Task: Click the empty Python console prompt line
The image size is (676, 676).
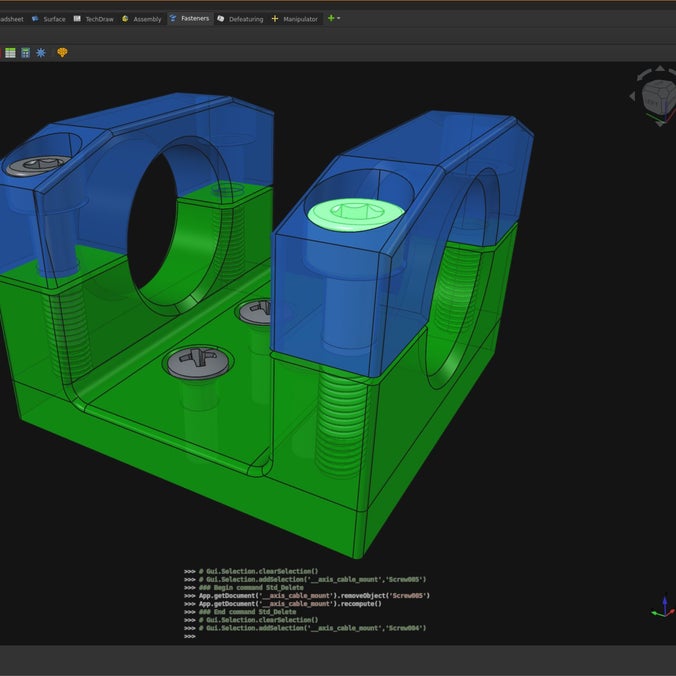Action: 190,636
